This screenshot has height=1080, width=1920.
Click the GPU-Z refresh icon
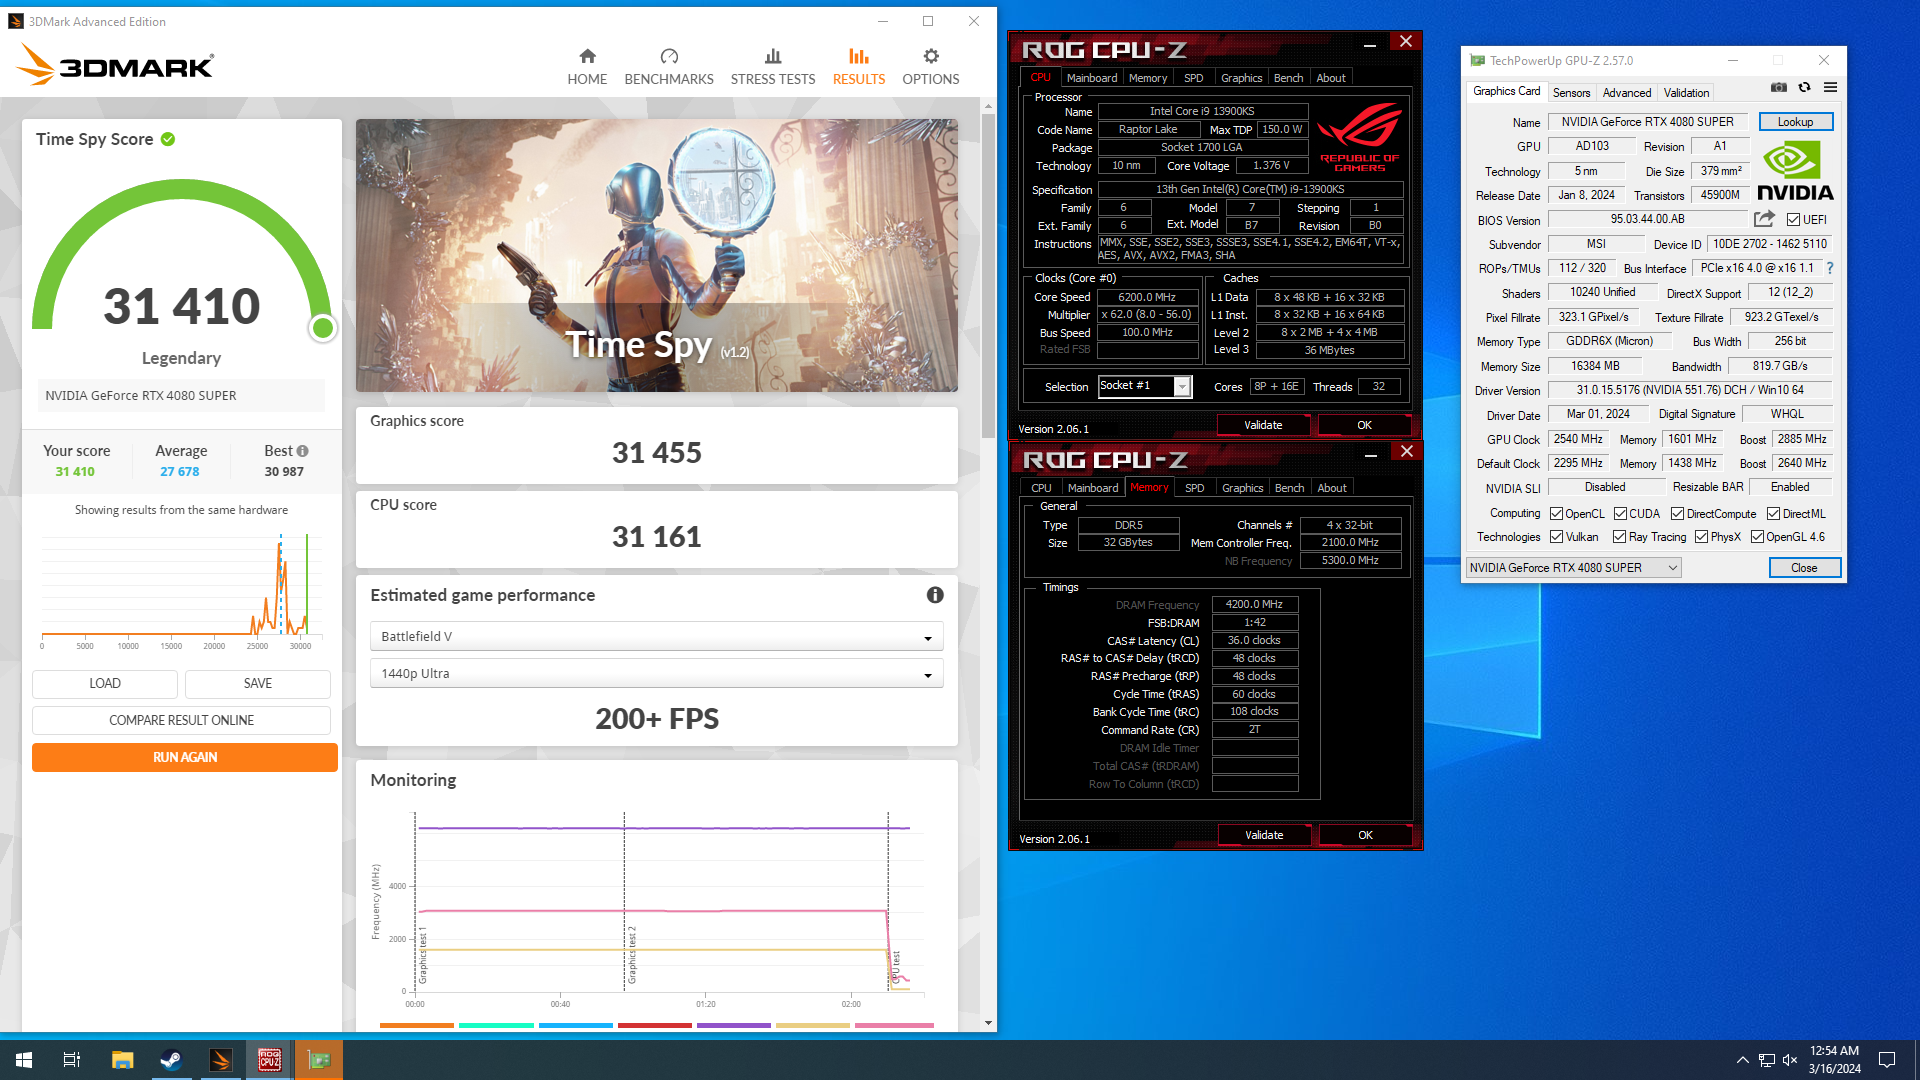1805,88
